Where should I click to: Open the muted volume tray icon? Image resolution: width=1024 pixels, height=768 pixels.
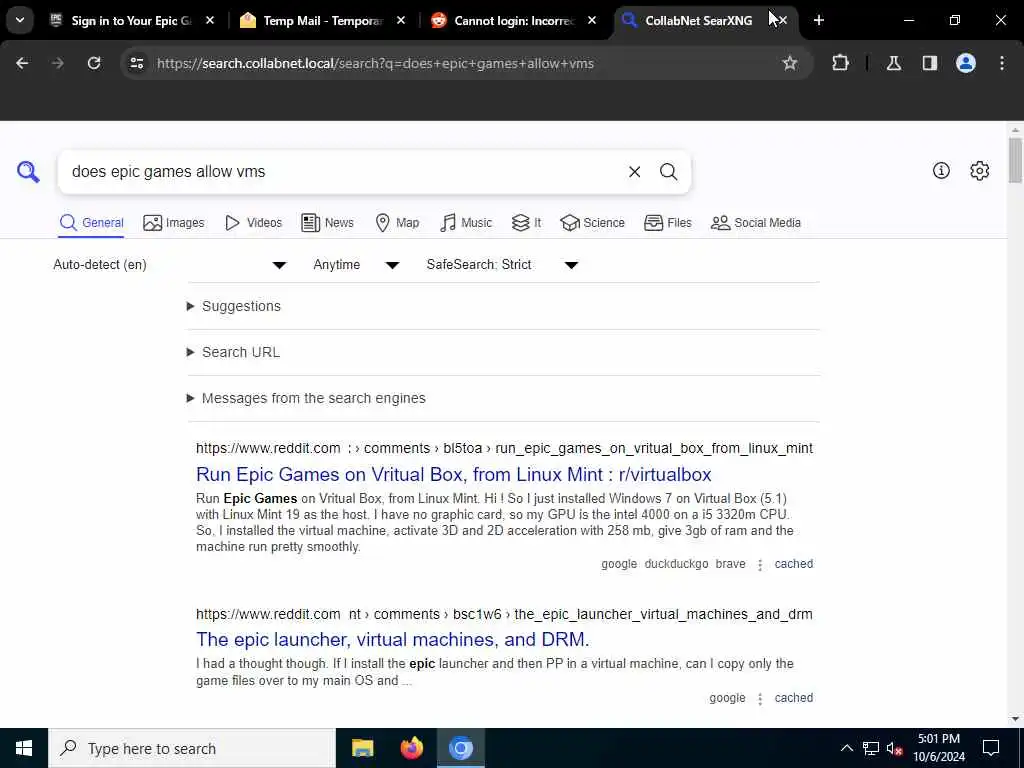893,748
